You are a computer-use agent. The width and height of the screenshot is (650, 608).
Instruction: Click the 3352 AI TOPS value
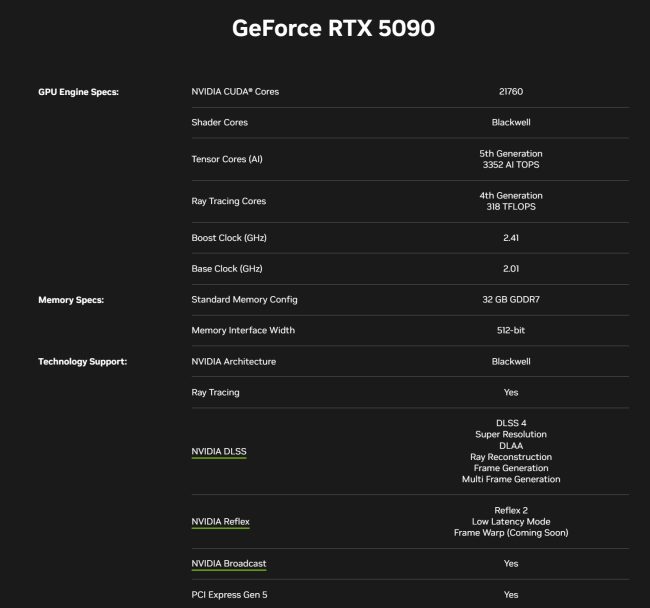(511, 165)
